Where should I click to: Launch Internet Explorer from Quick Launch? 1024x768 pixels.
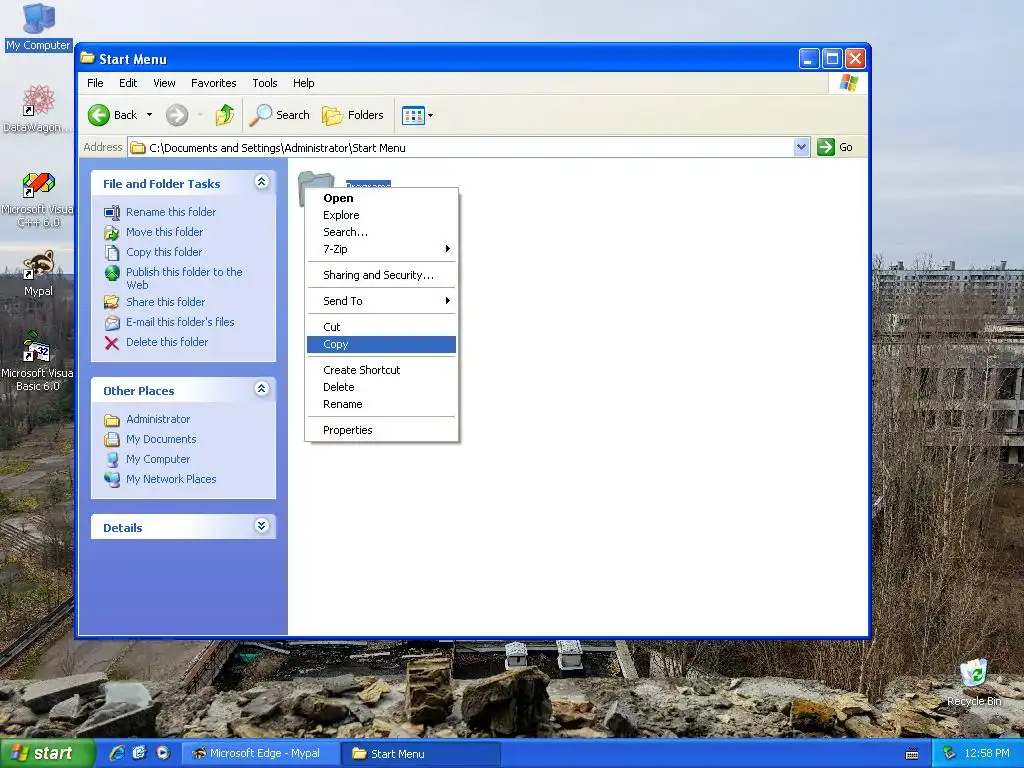pyautogui.click(x=117, y=753)
